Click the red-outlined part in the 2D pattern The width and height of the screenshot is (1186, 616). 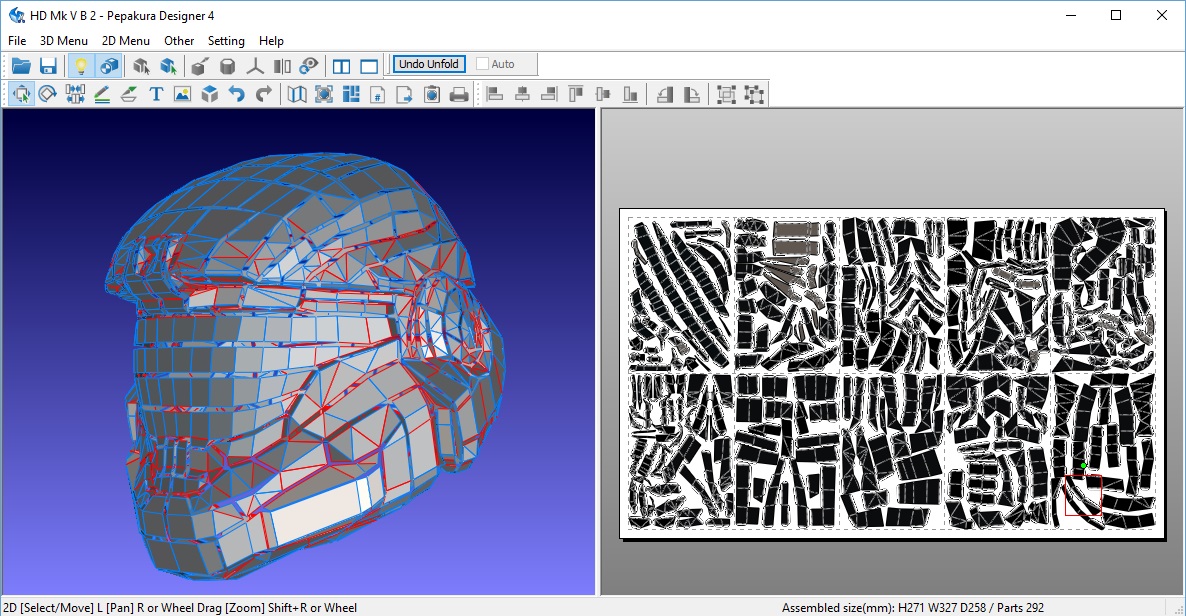click(x=1083, y=496)
